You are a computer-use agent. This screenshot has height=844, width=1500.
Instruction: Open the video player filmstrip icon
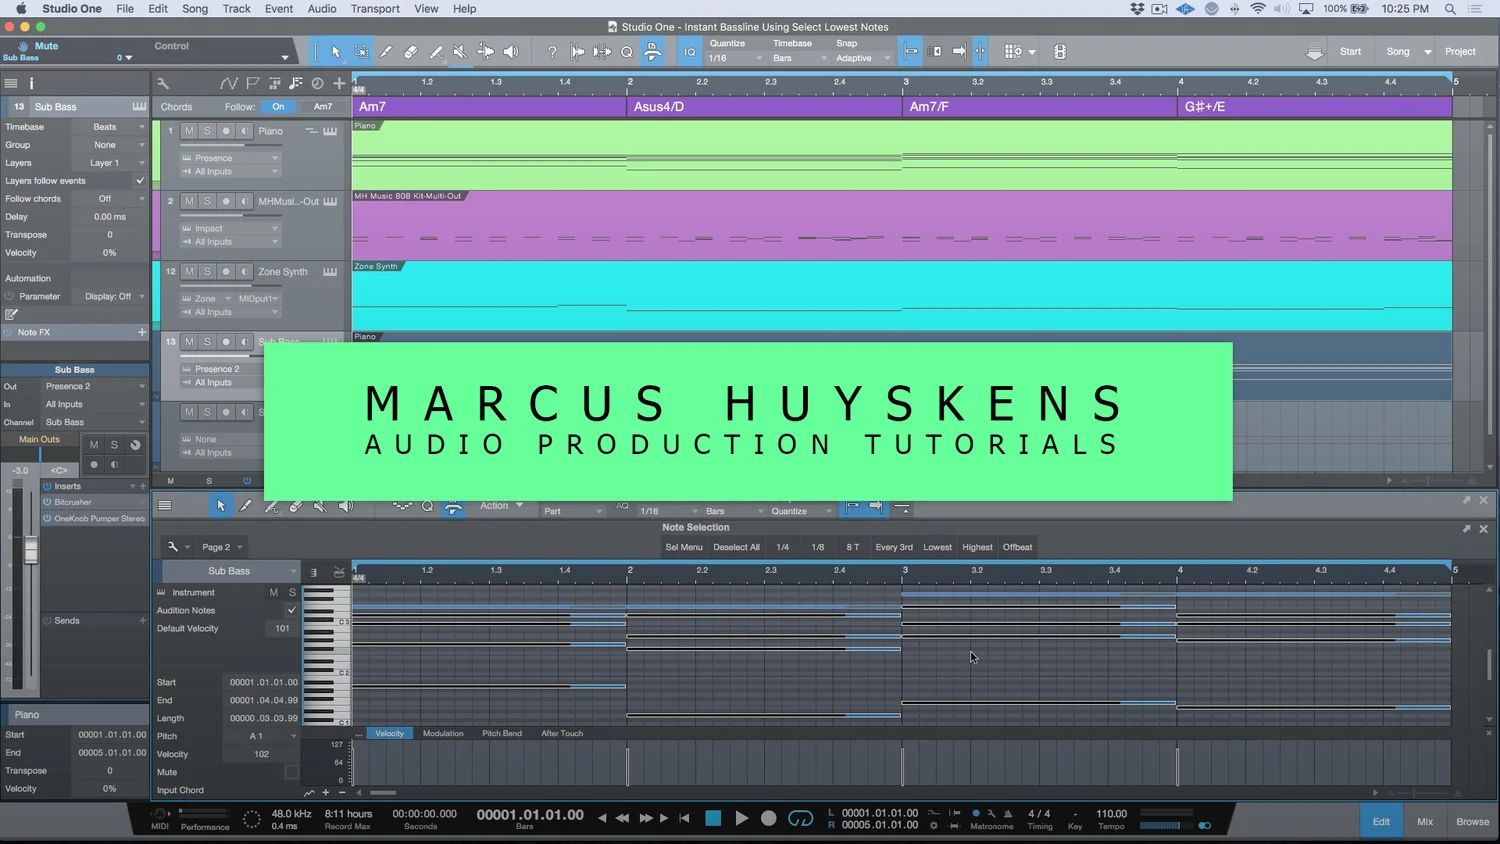[1060, 52]
